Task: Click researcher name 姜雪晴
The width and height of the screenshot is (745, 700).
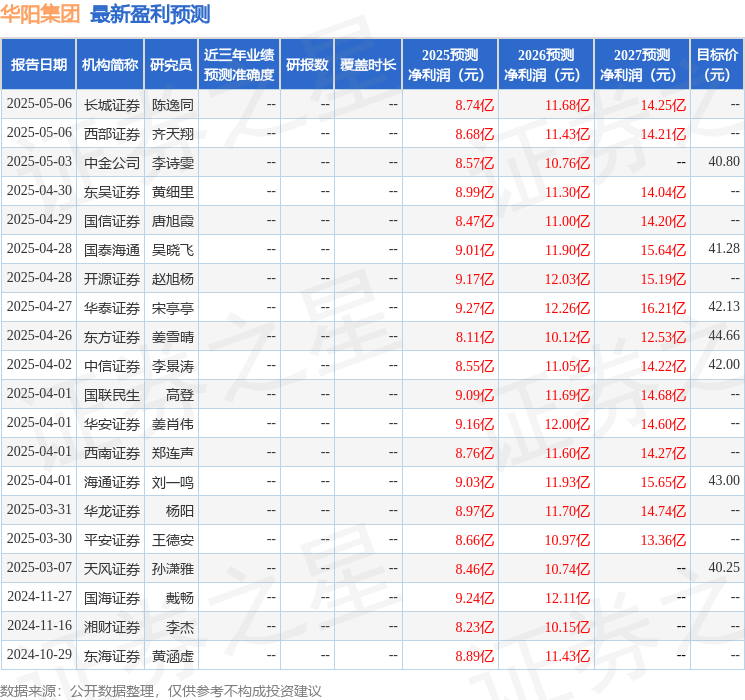Action: (172, 337)
